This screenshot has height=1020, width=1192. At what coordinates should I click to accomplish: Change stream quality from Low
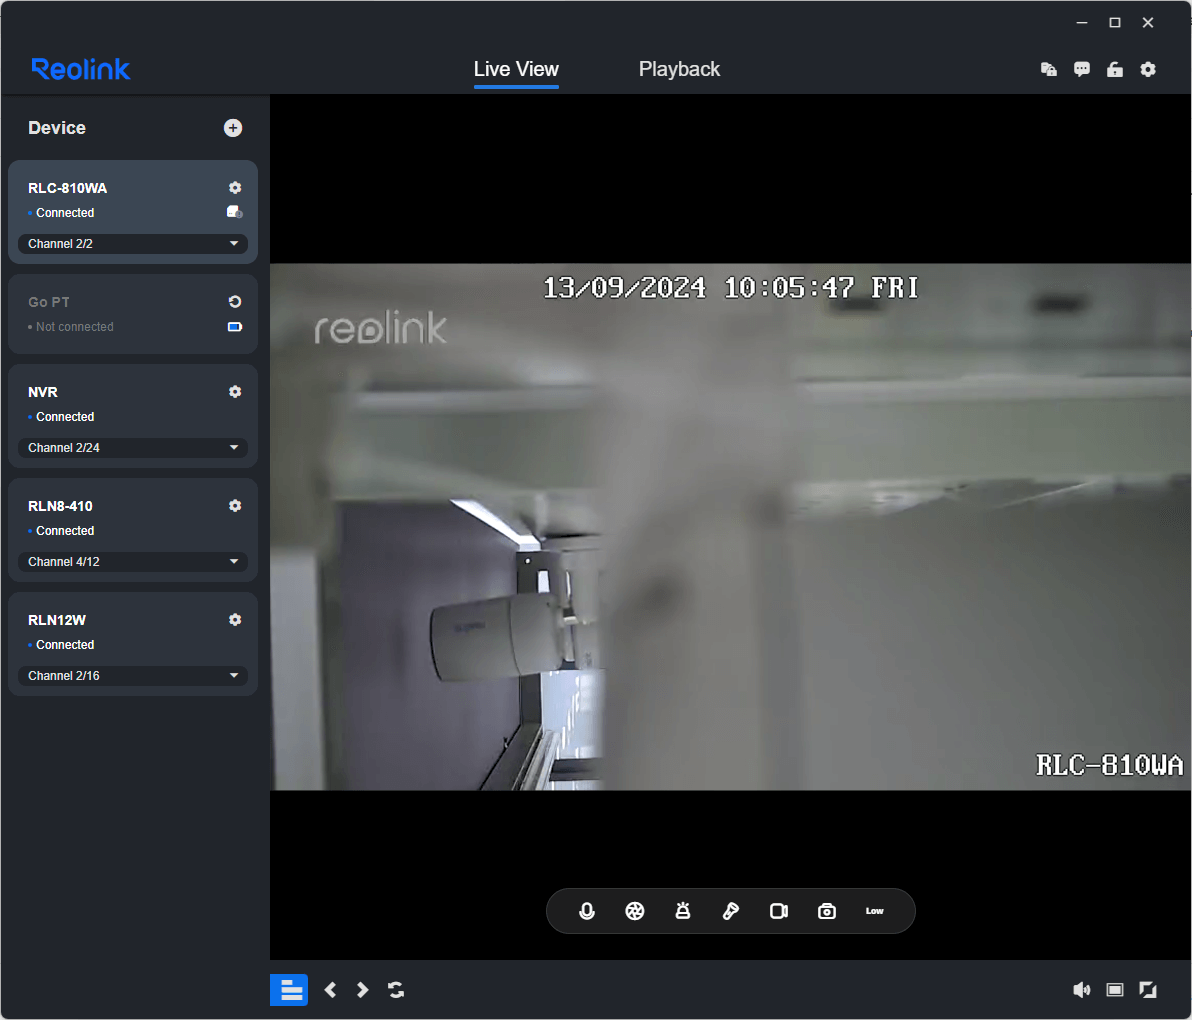pos(874,911)
